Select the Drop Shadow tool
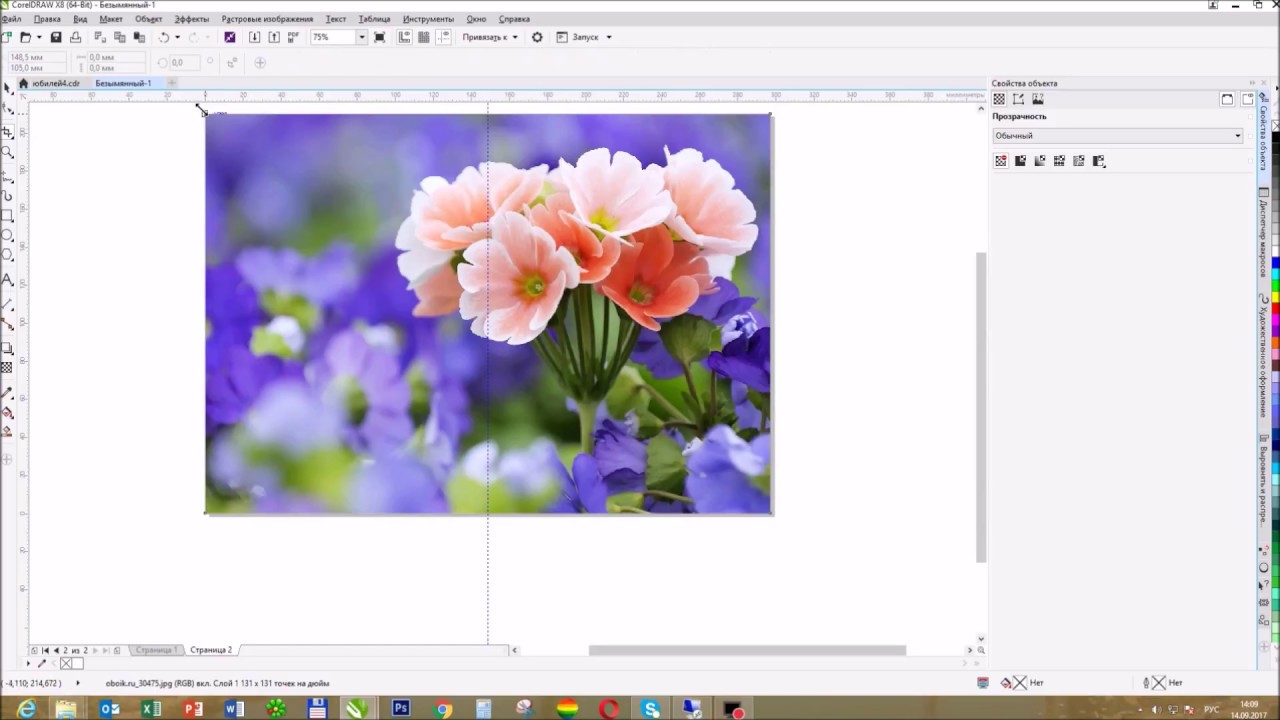 (7, 348)
